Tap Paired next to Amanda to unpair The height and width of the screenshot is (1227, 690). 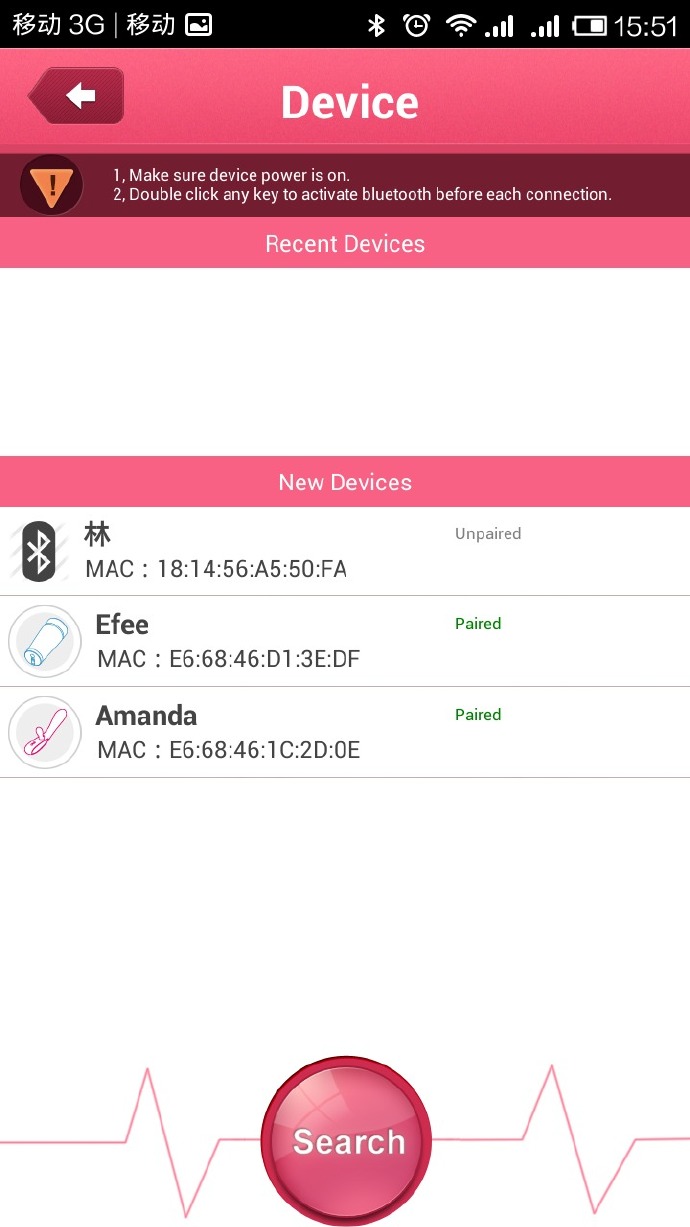(478, 714)
